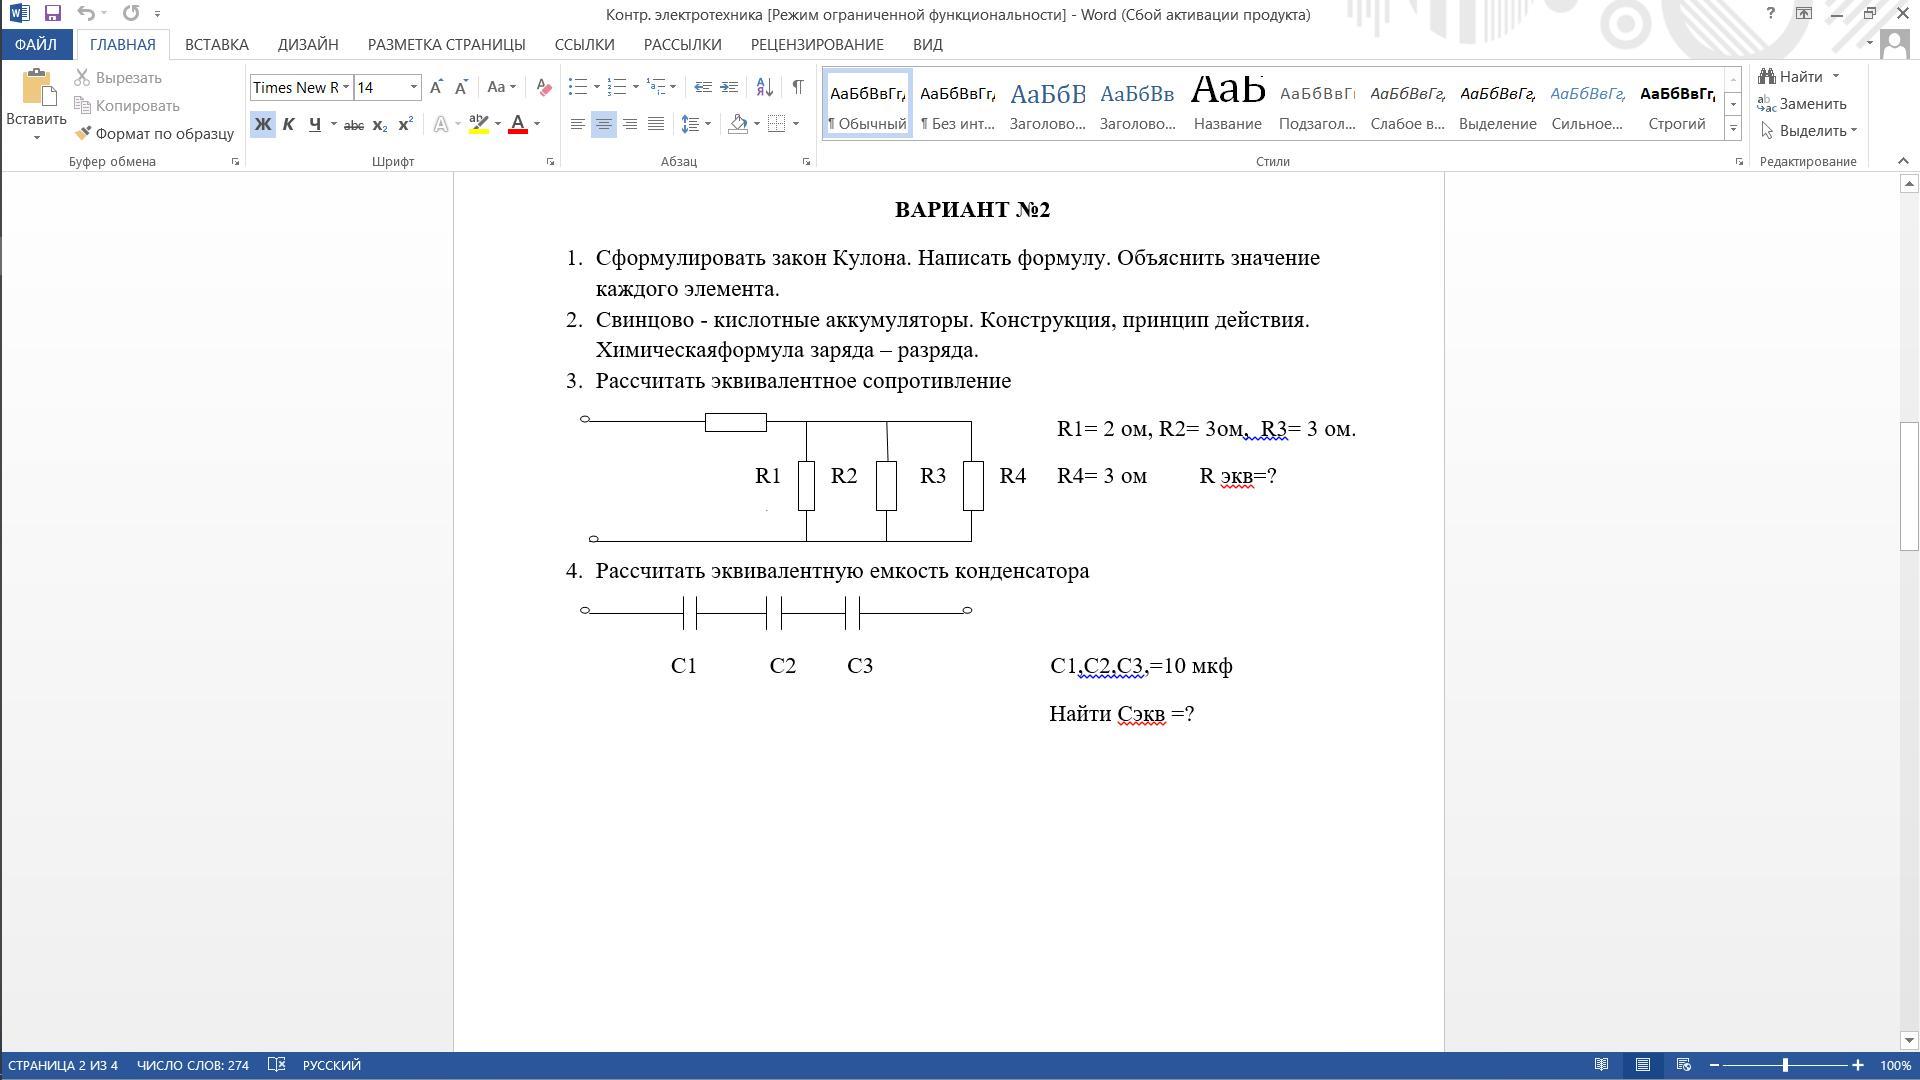This screenshot has height=1080, width=1920.
Task: Open the ВСТАВКА ribbon tab
Action: [216, 45]
